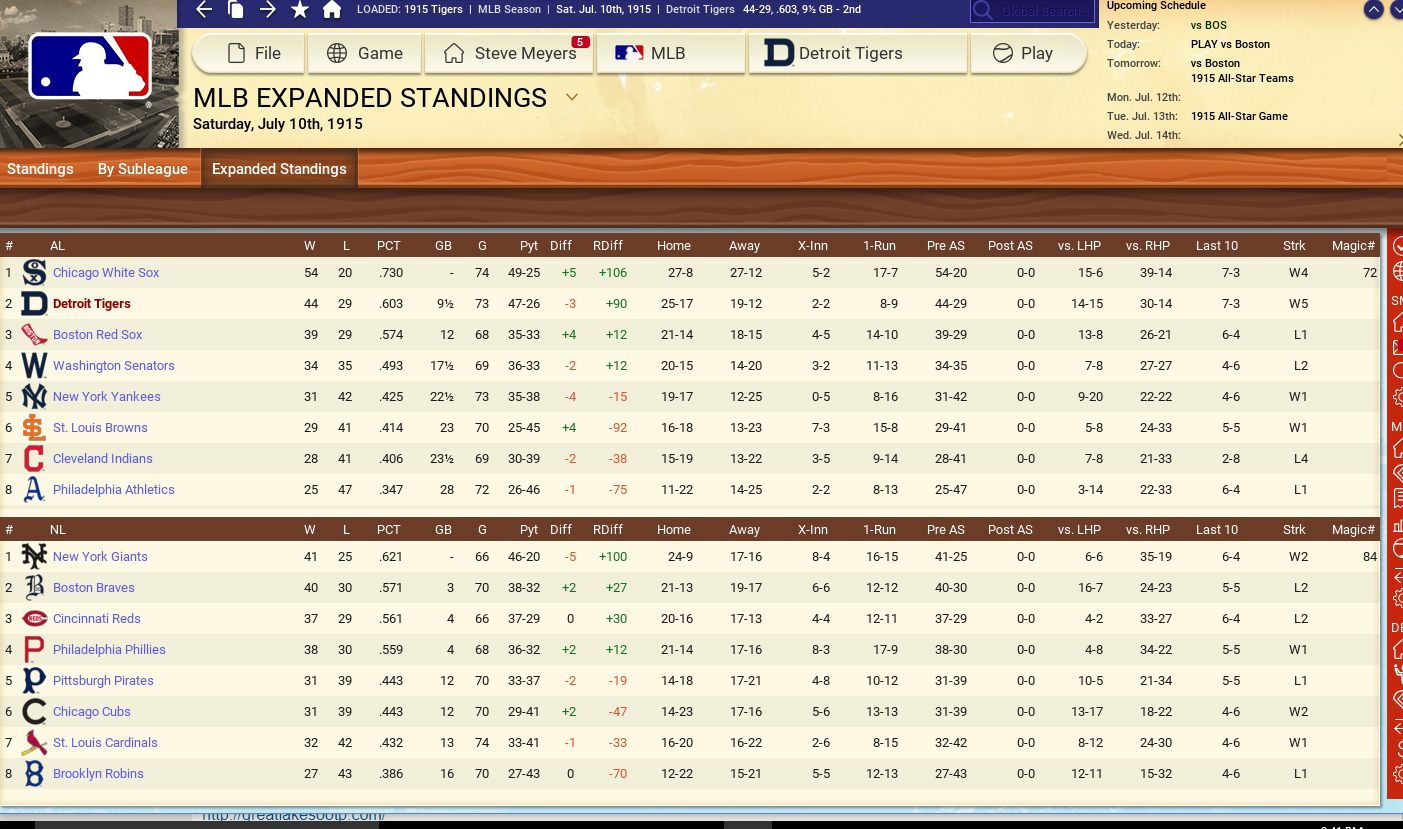Collapse the Upcoming Schedule panel with up chevron
Image resolution: width=1403 pixels, height=829 pixels.
coord(1373,10)
